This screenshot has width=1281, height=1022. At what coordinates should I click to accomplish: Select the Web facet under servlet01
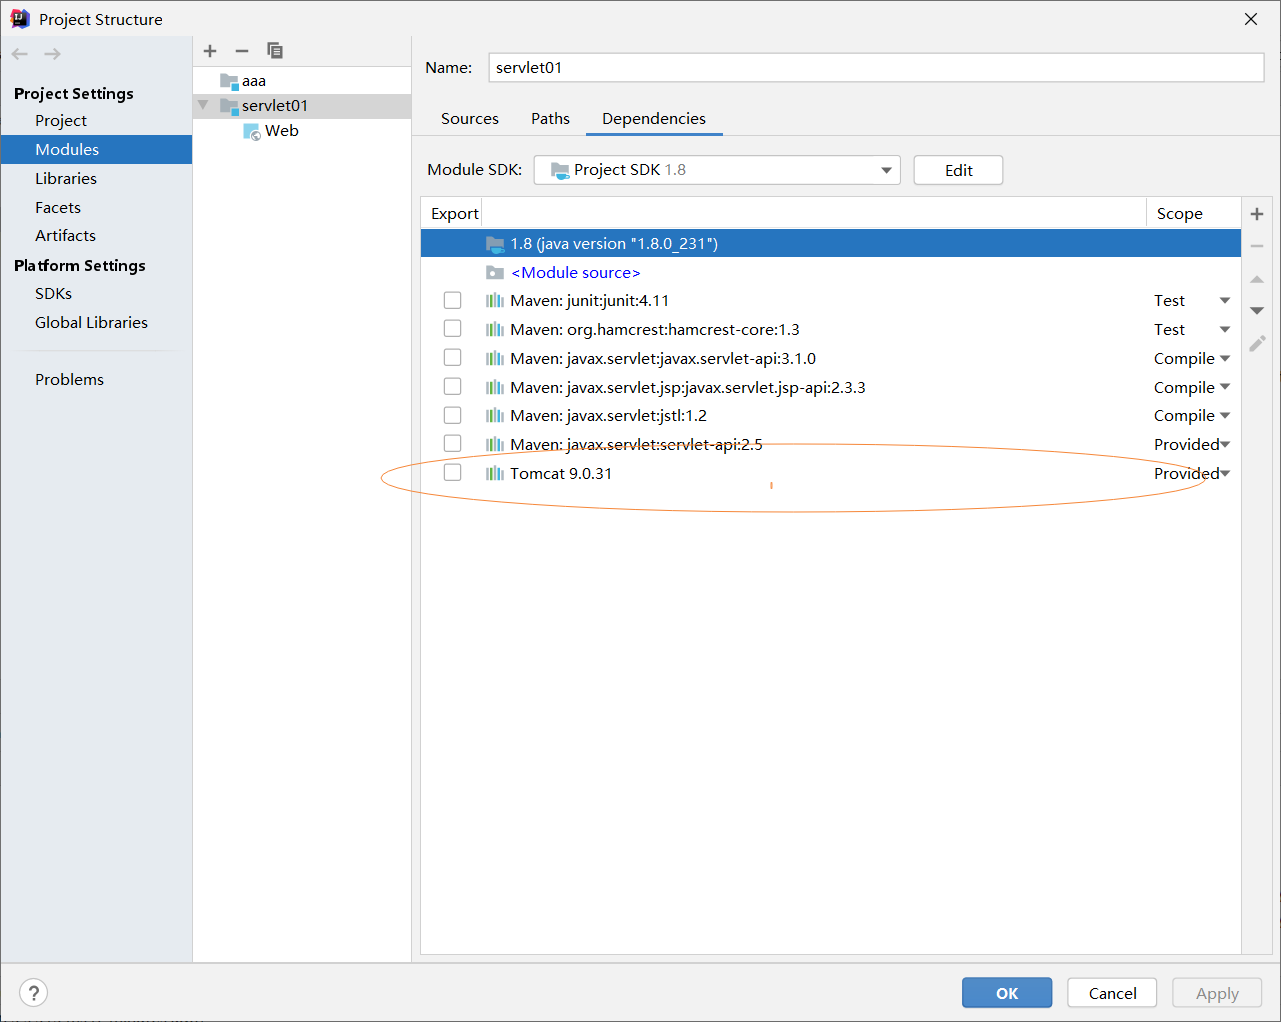[282, 131]
